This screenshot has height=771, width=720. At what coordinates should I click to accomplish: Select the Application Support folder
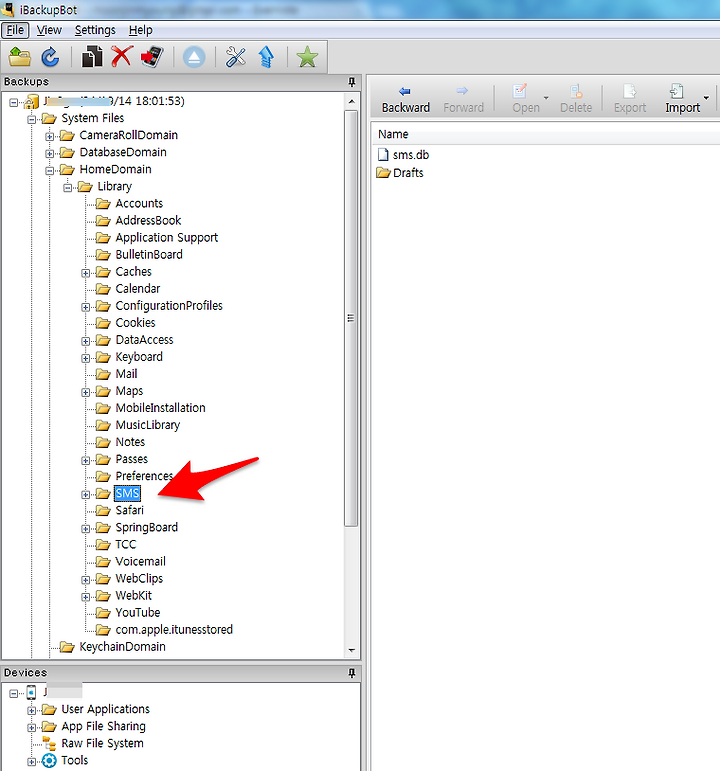point(166,237)
